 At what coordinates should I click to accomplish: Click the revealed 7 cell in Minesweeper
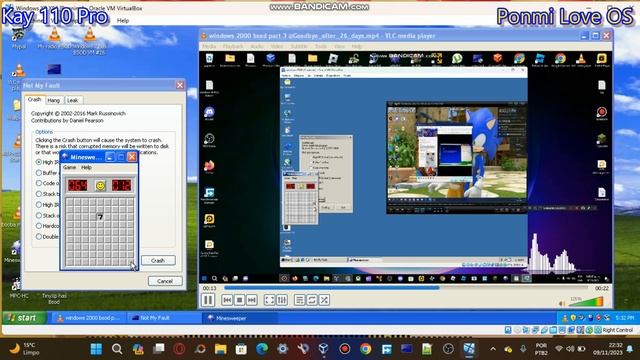pyautogui.click(x=100, y=216)
